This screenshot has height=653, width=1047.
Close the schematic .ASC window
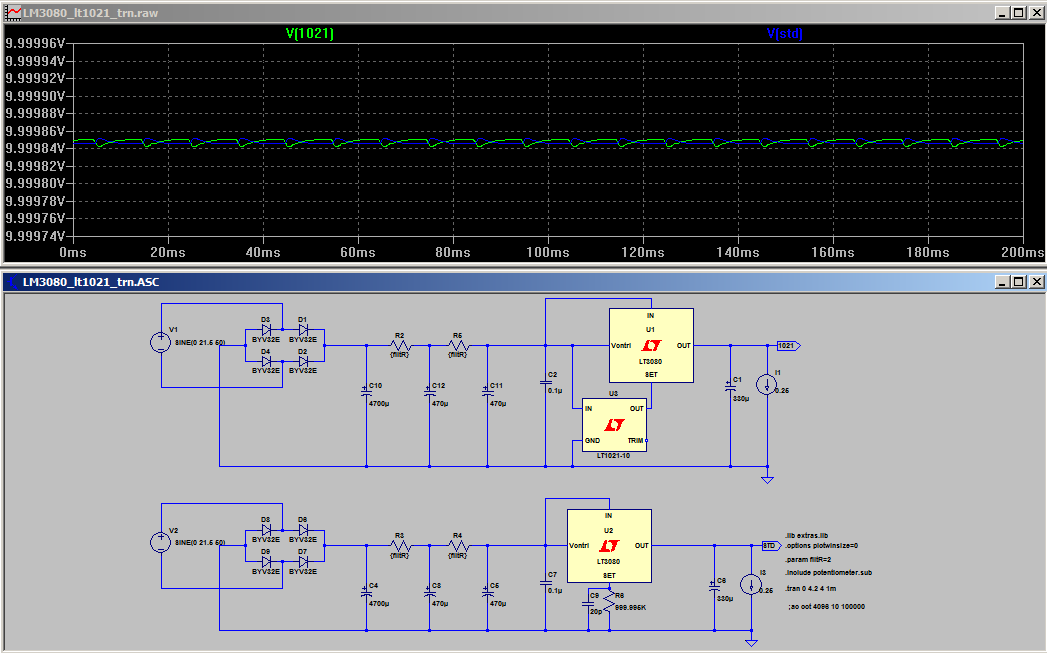[1036, 282]
